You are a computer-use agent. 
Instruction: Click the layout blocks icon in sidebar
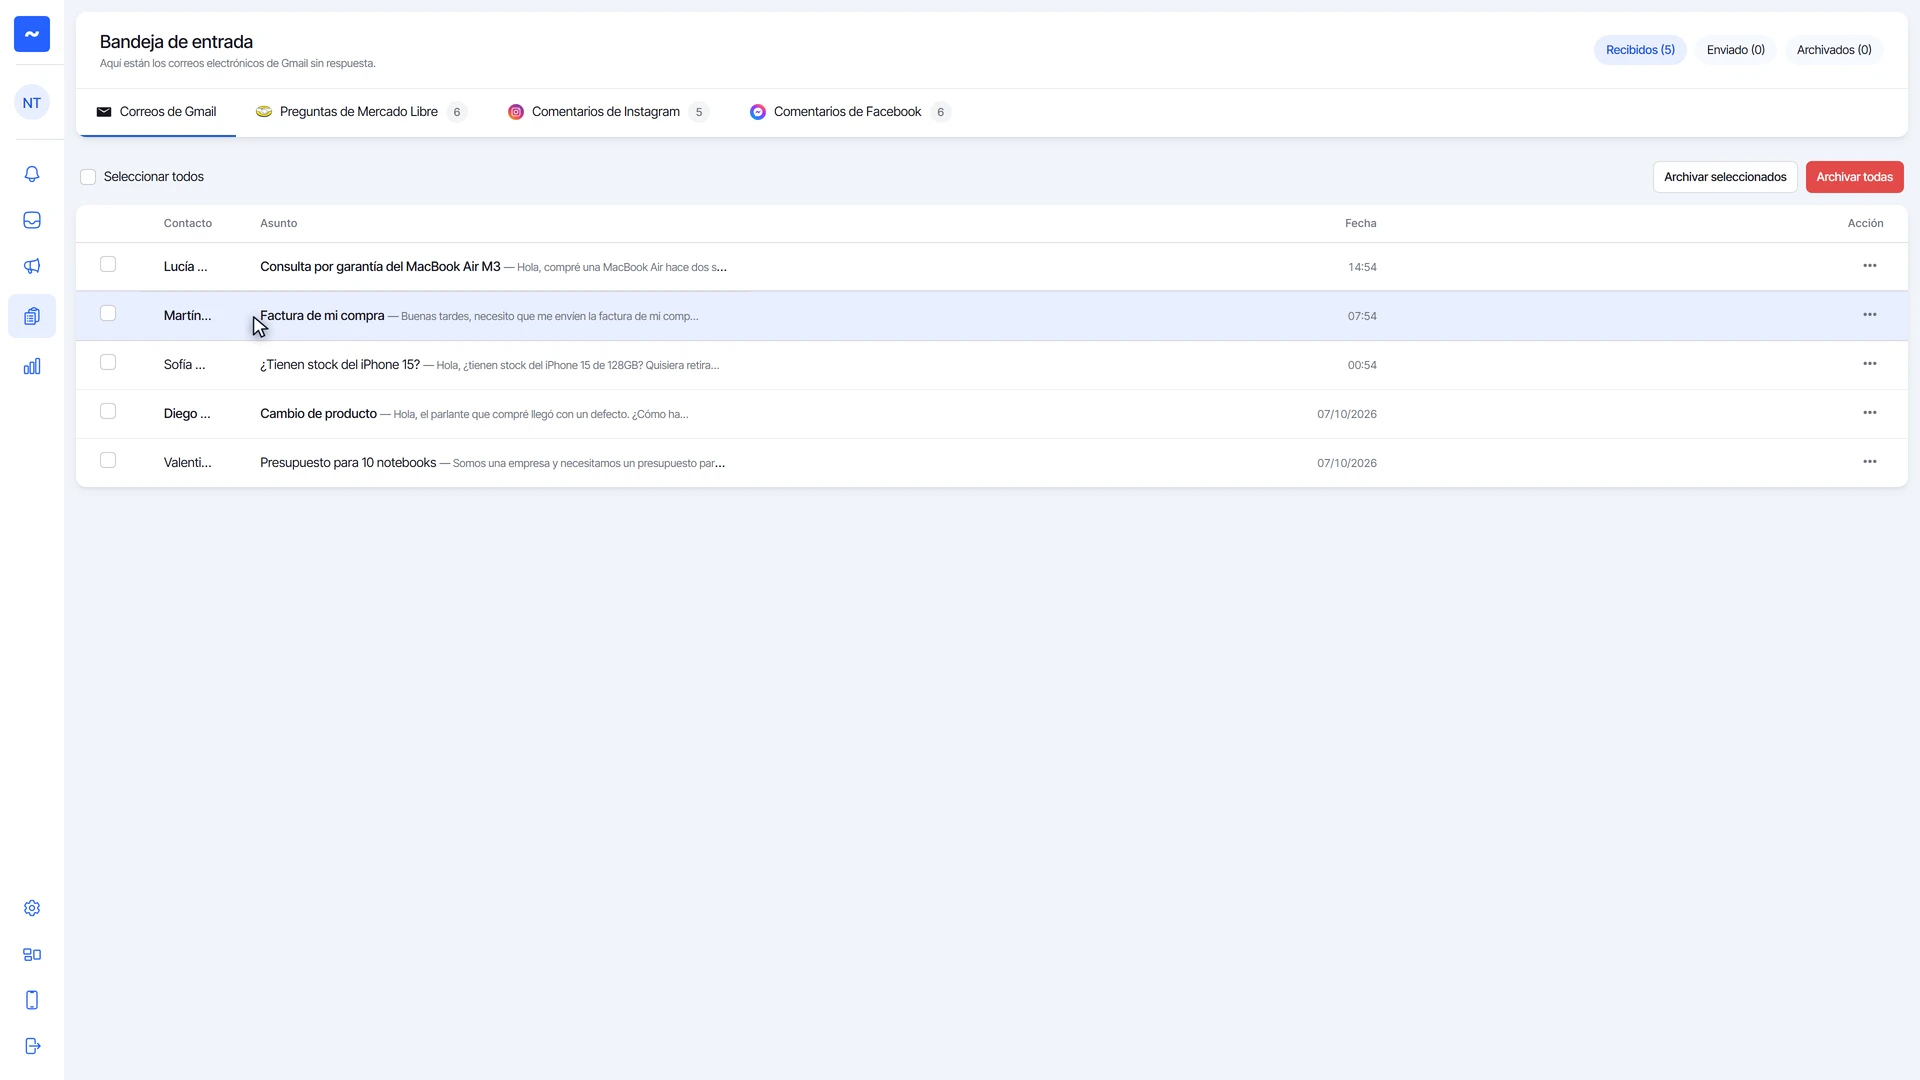click(32, 954)
